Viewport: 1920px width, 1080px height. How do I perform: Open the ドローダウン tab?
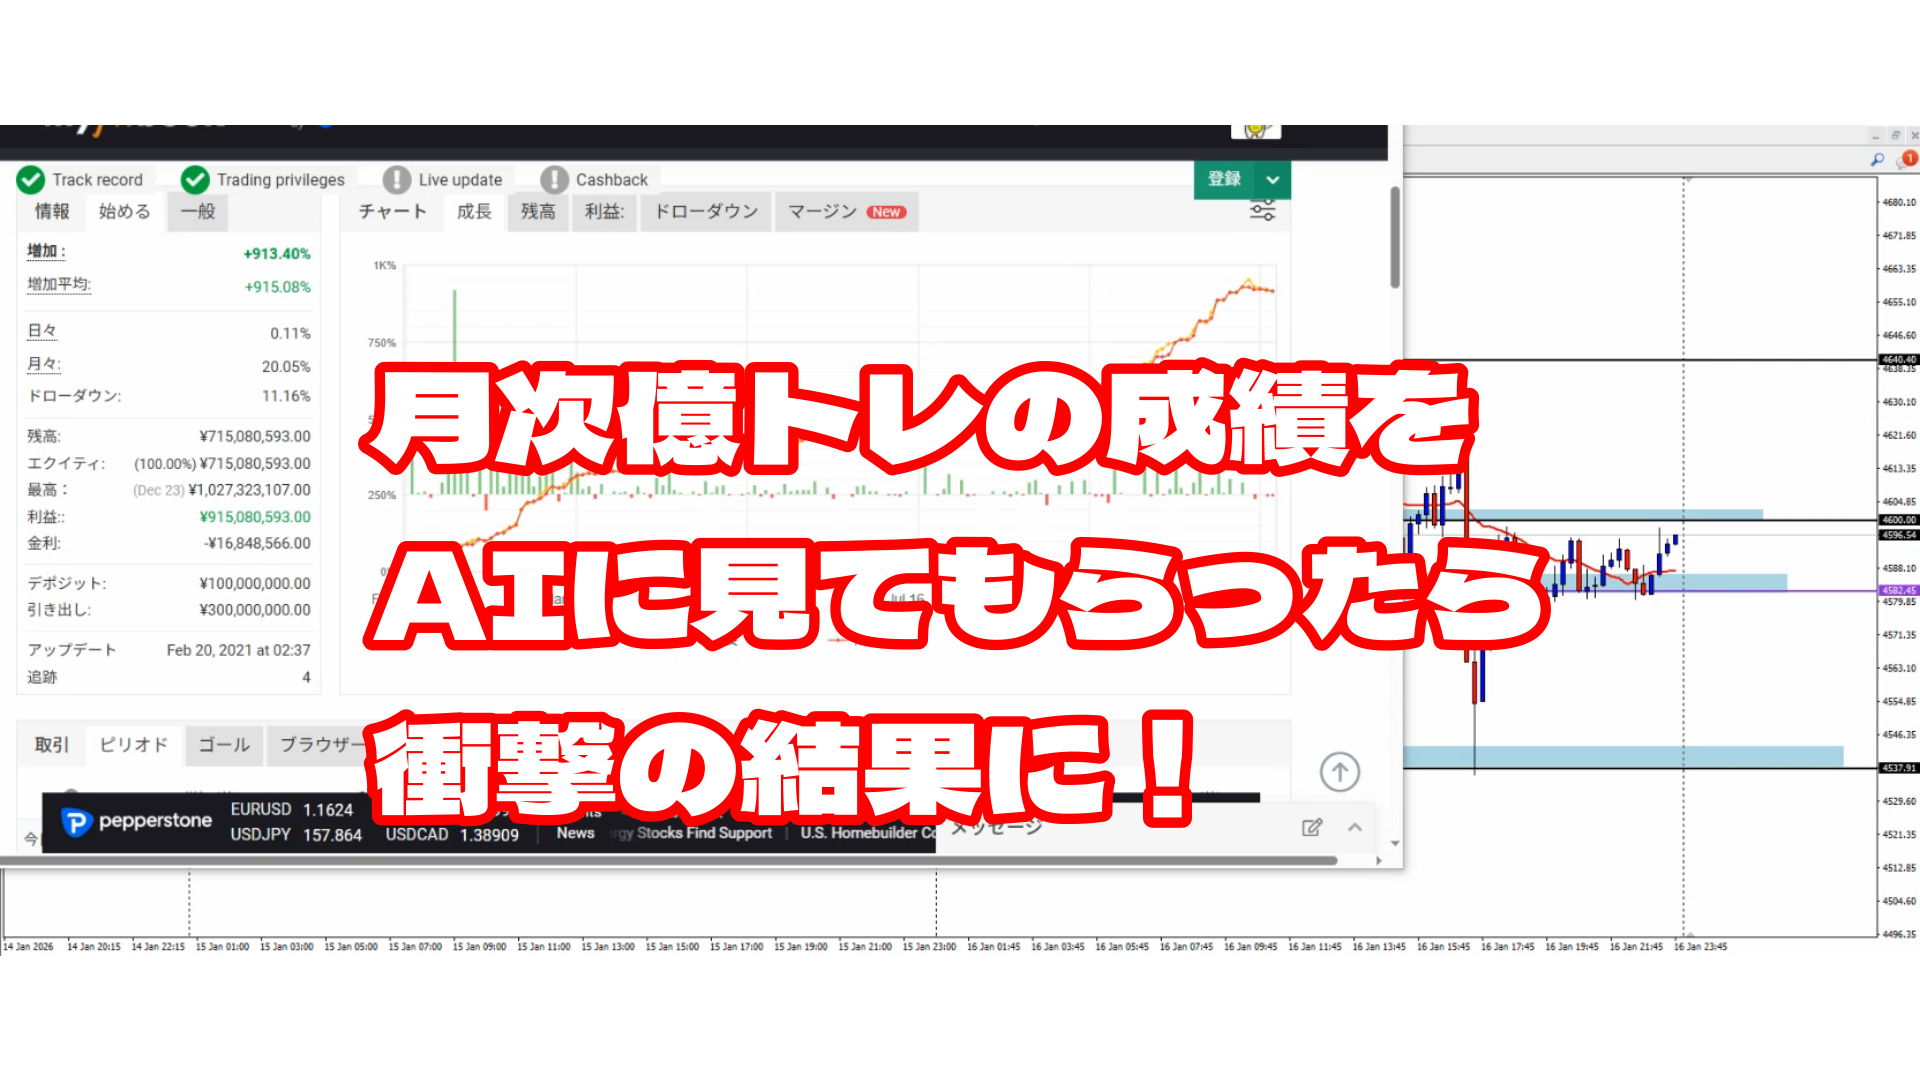706,212
